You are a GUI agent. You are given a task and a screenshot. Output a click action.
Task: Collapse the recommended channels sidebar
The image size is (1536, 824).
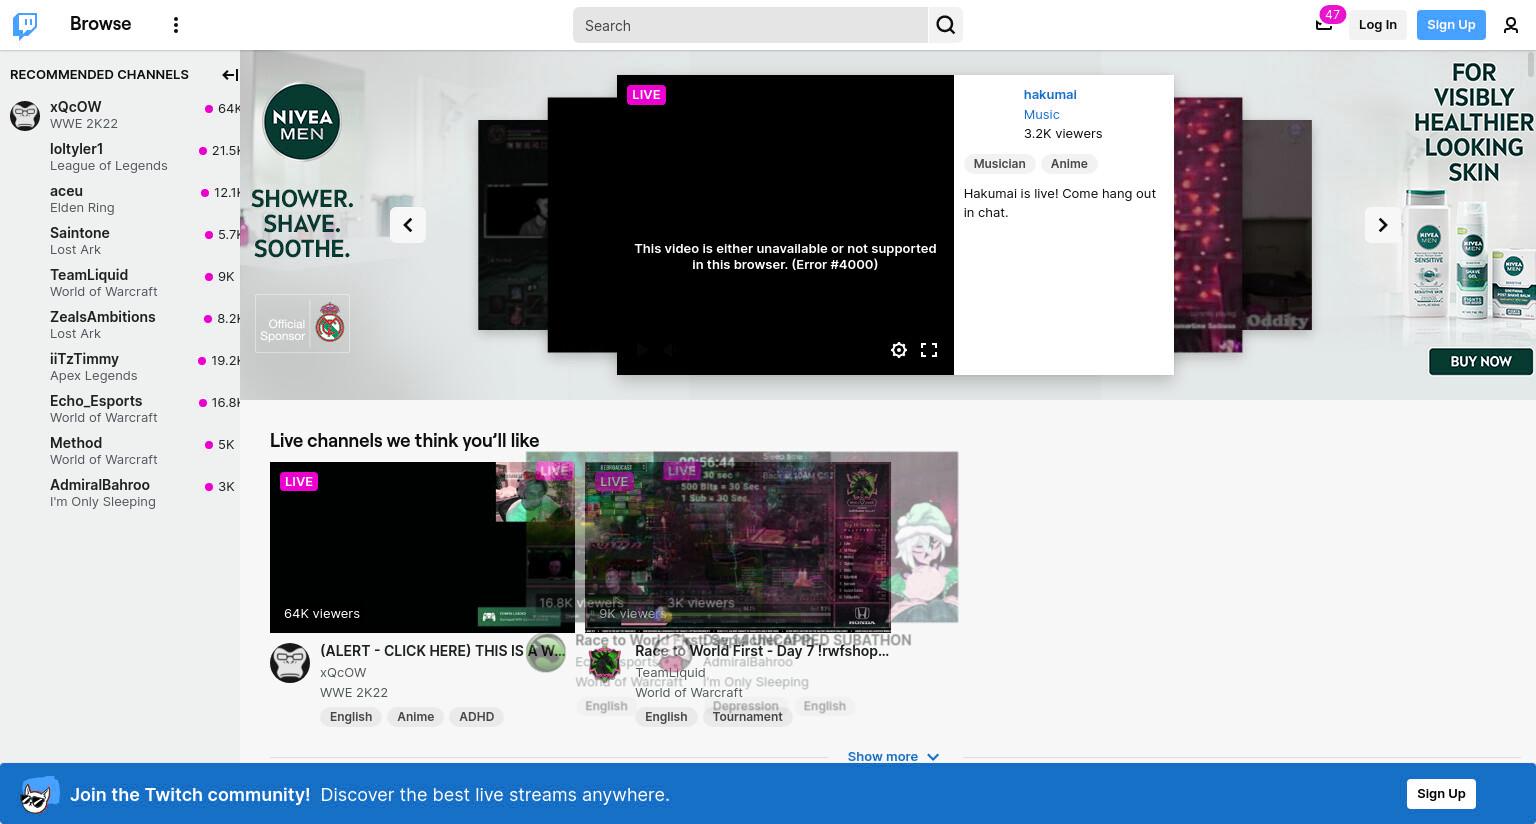pos(229,75)
